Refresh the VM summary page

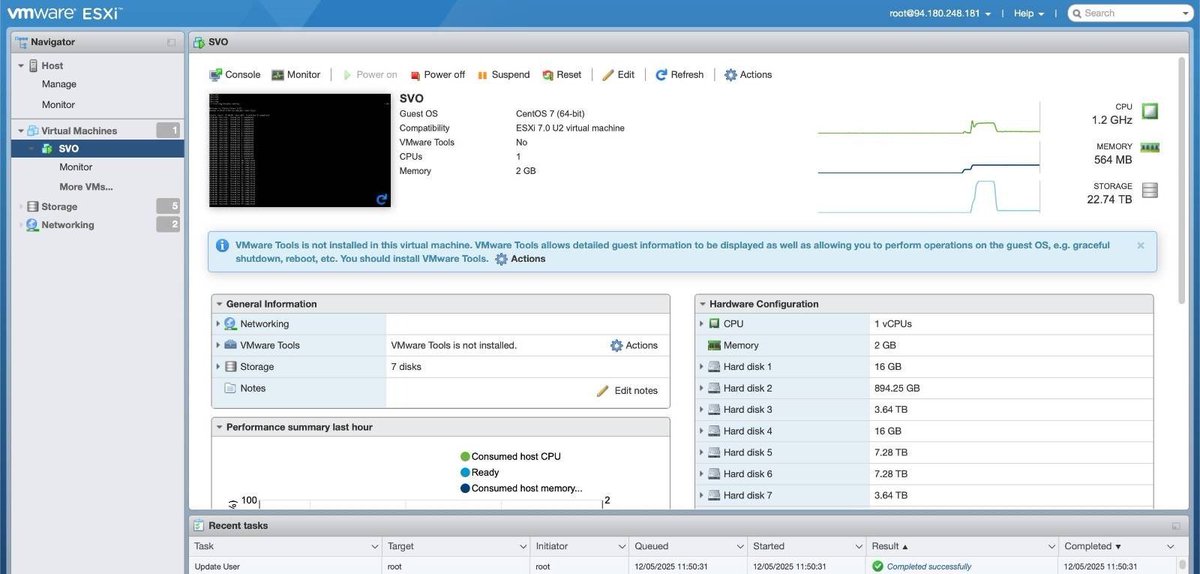(x=680, y=75)
